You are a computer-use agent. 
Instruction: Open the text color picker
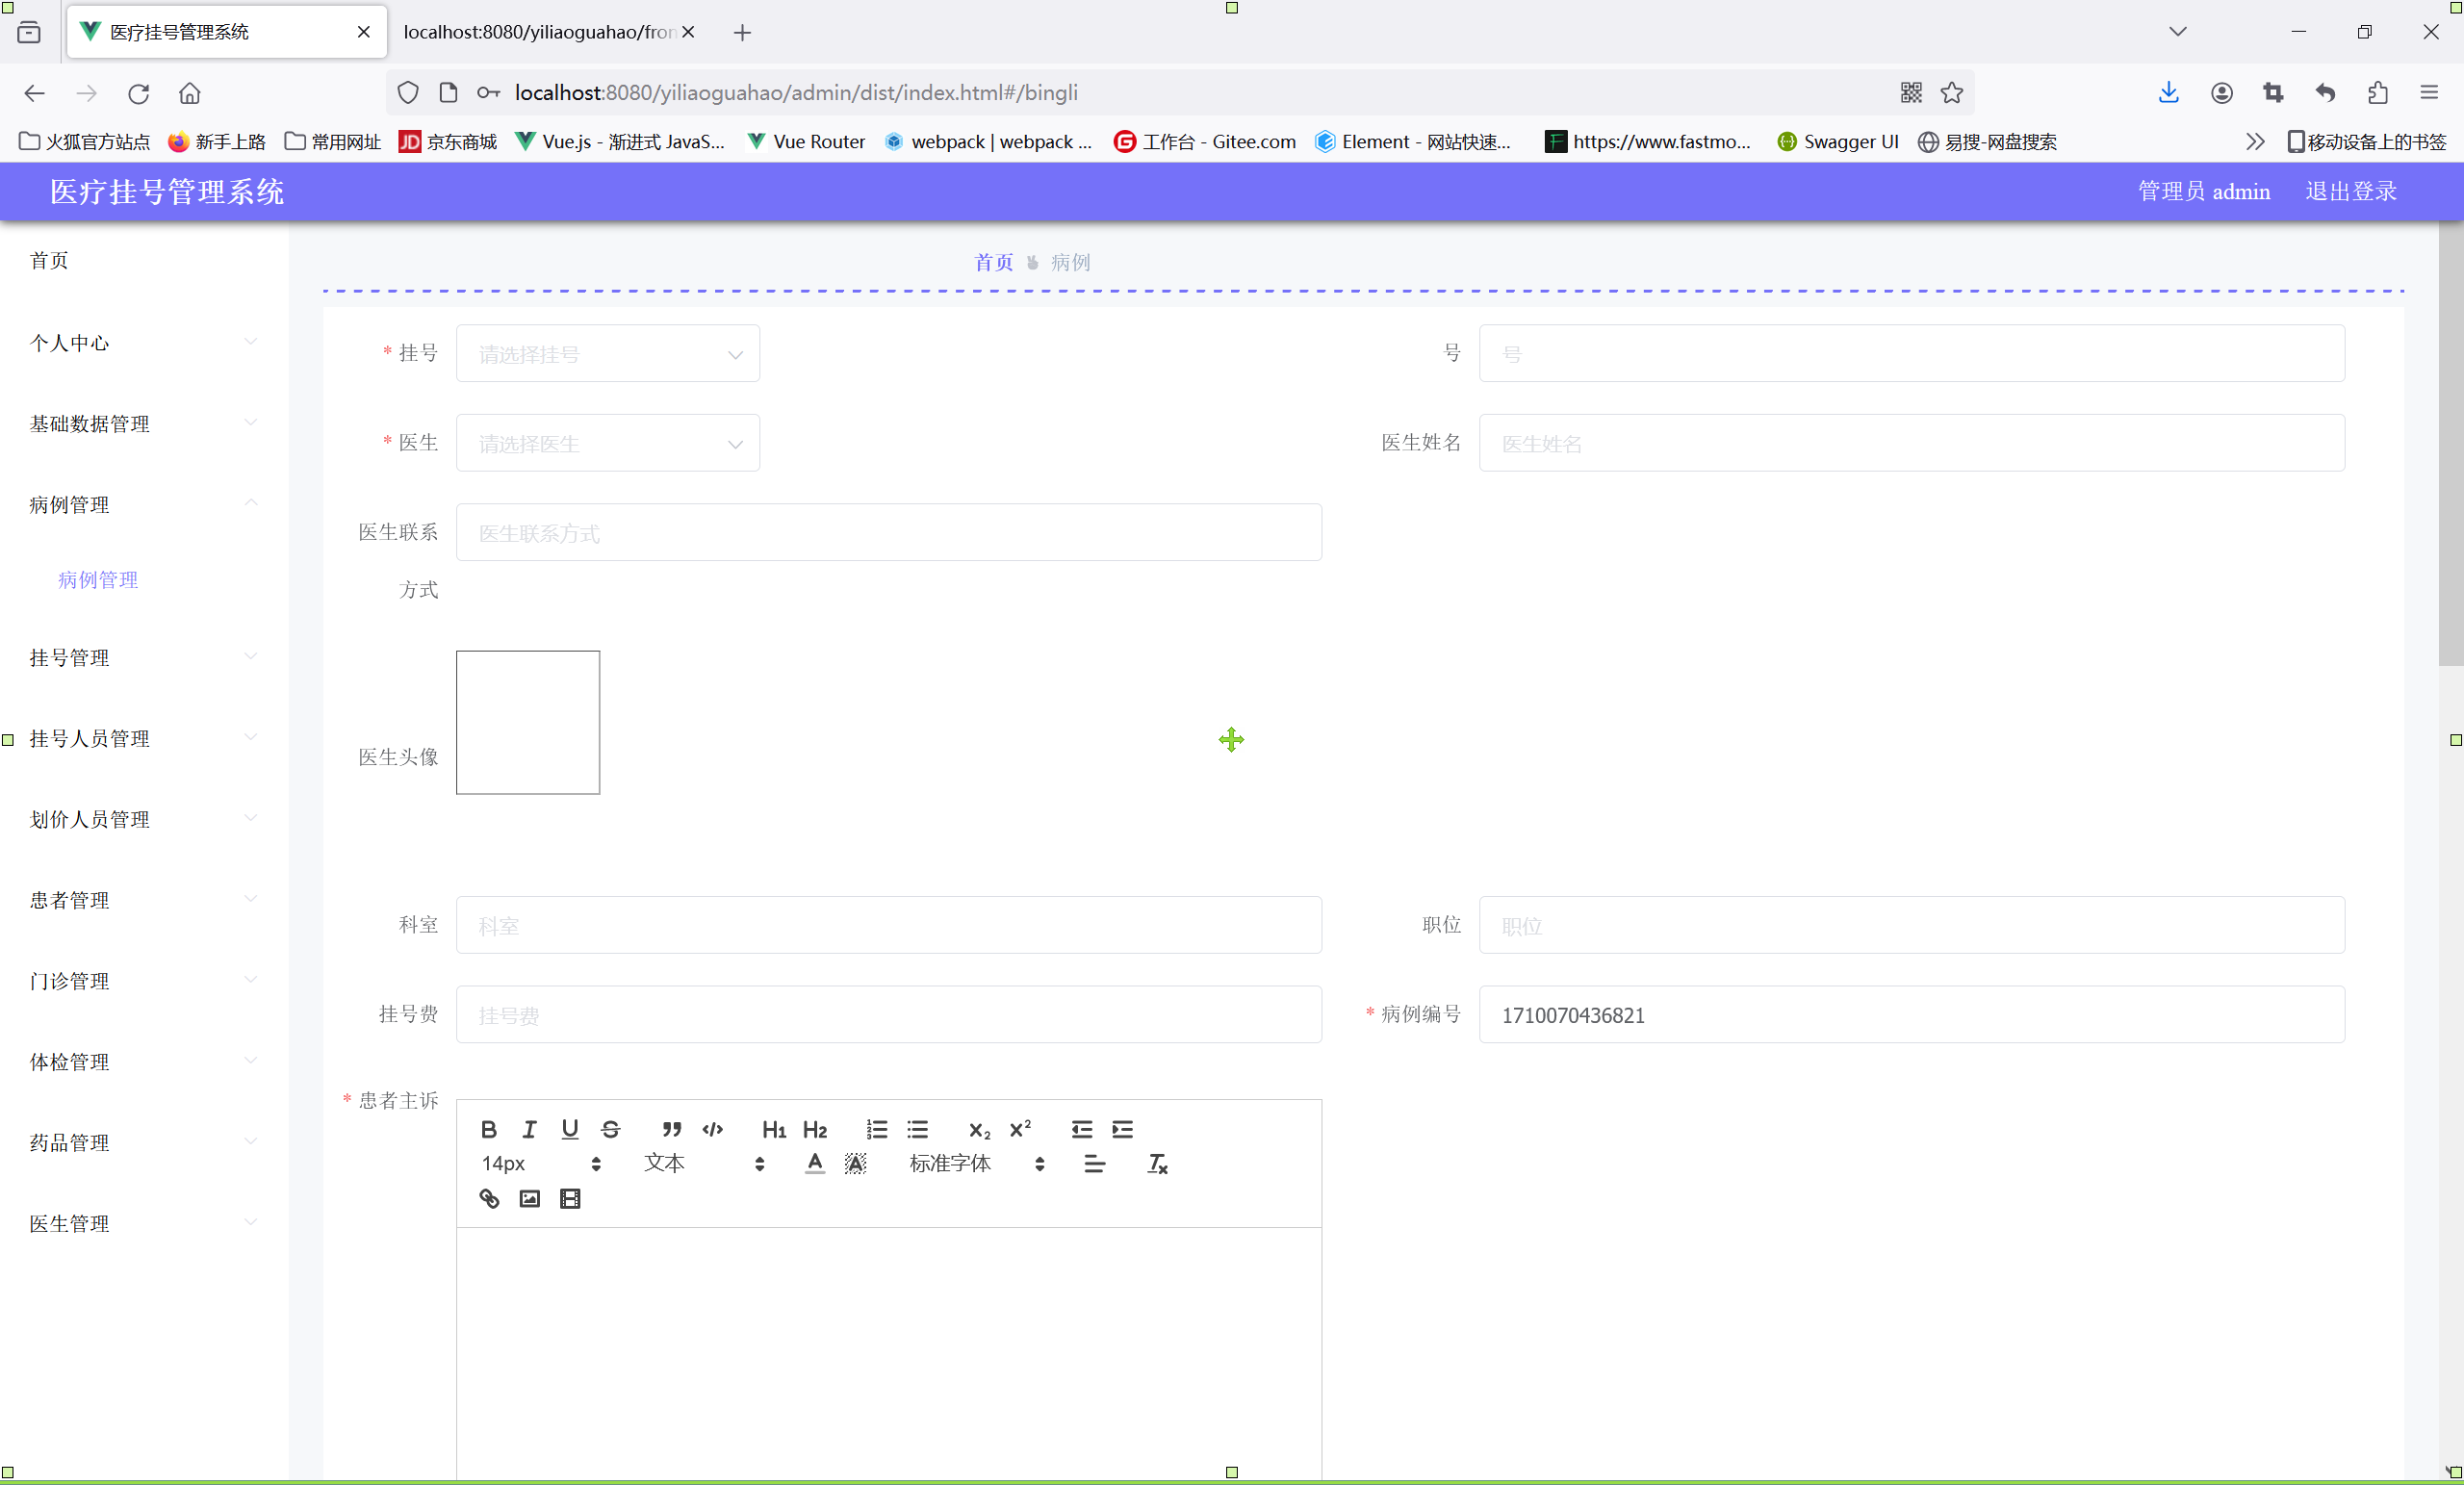[814, 1163]
